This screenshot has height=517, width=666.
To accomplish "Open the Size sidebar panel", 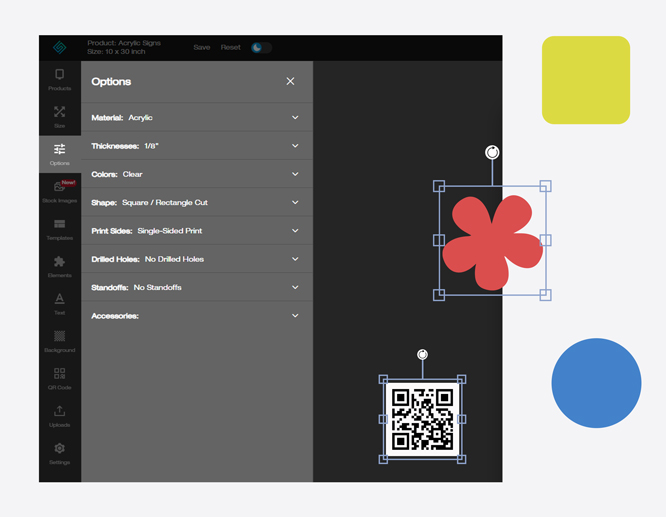I will point(59,117).
